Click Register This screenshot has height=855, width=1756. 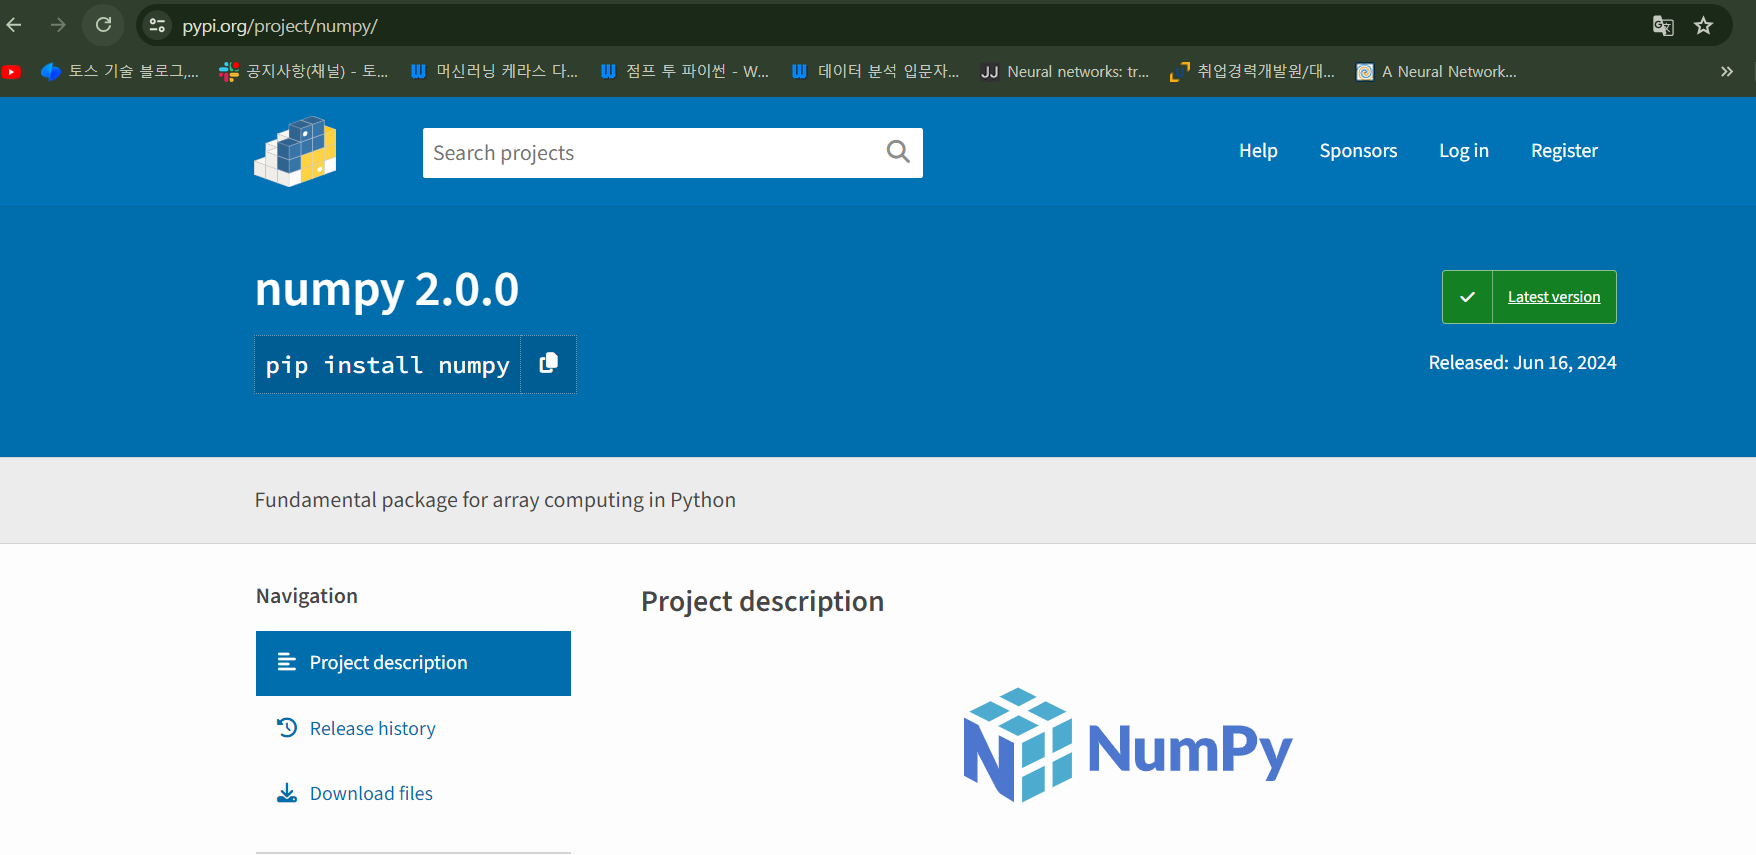tap(1564, 151)
